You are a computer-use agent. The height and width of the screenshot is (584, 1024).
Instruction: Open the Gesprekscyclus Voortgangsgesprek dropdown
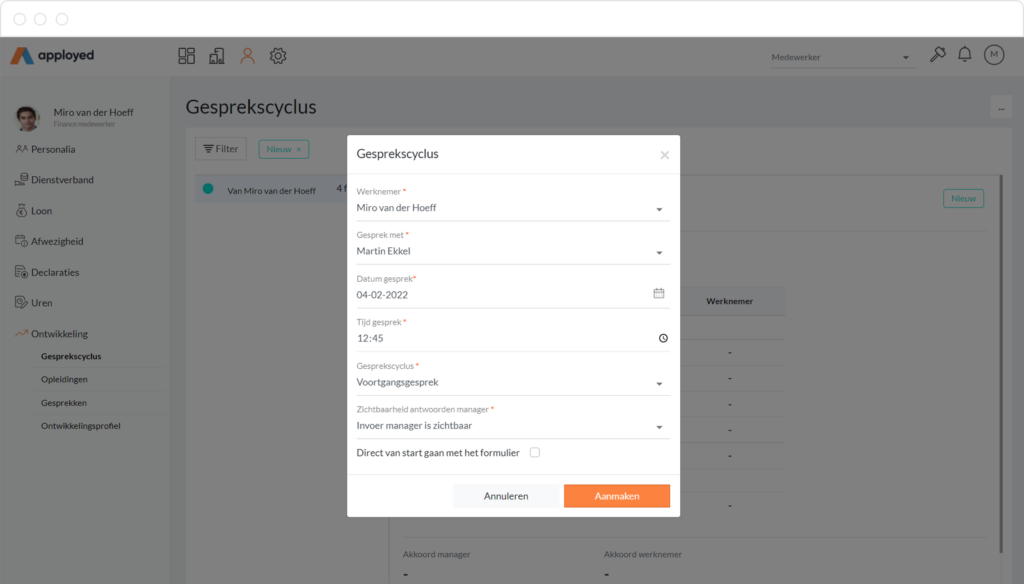513,382
